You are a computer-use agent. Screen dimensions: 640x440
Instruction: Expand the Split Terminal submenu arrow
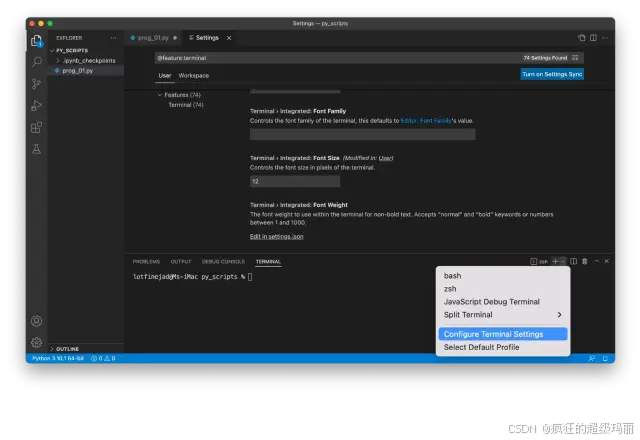tap(559, 315)
